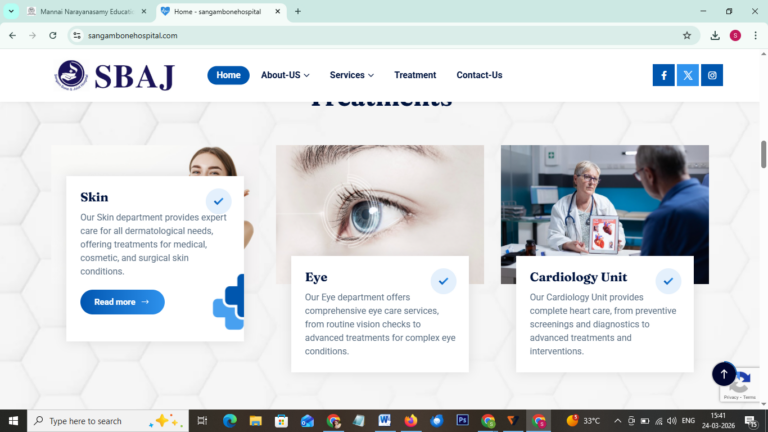Reload the page with refresh icon
Viewport: 768px width, 432px height.
pos(53,35)
